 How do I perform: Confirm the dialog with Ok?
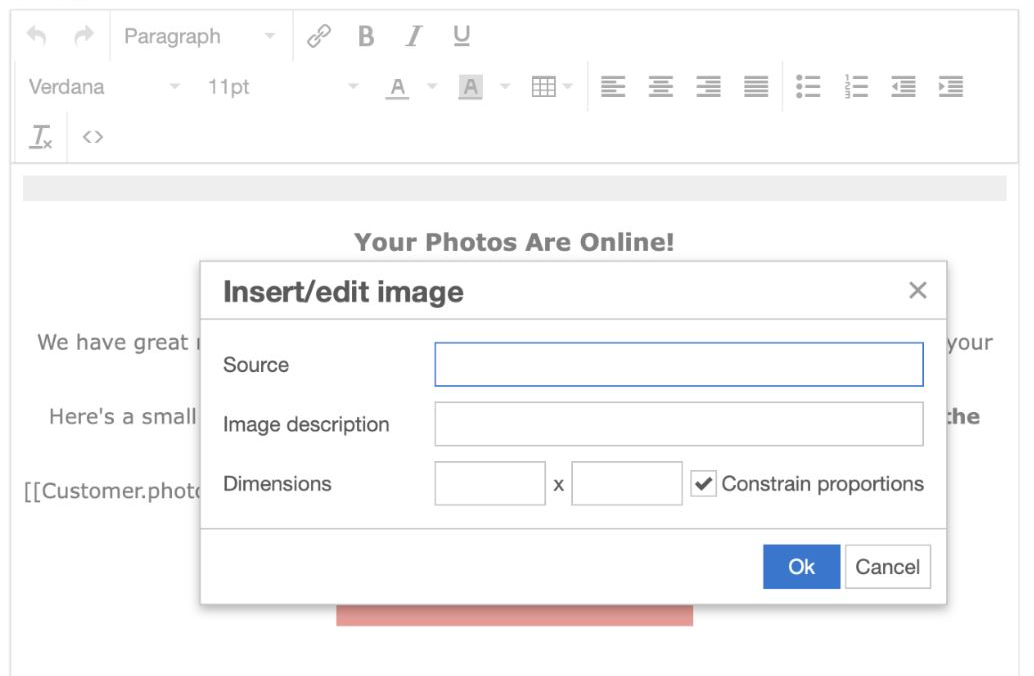pyautogui.click(x=801, y=567)
